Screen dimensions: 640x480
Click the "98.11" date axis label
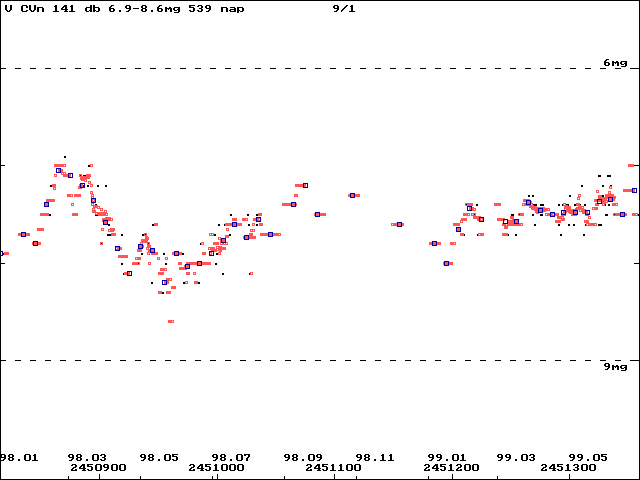(x=375, y=457)
